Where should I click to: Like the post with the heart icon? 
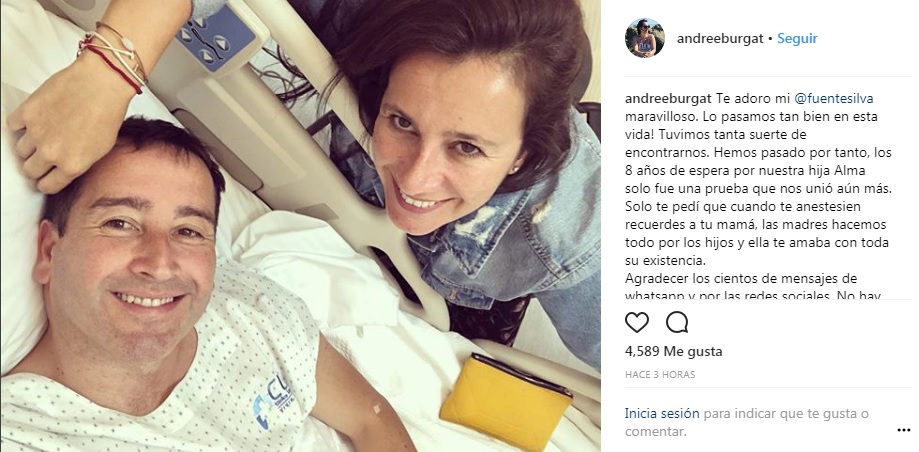tap(637, 322)
